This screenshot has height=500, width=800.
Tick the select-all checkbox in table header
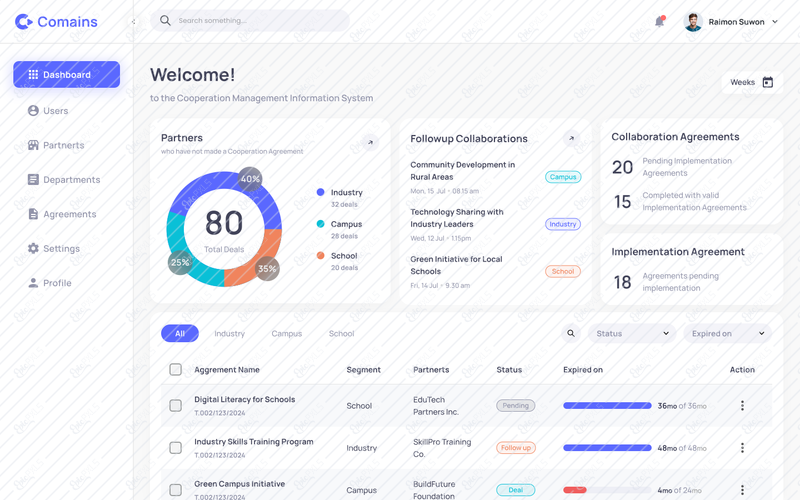176,369
